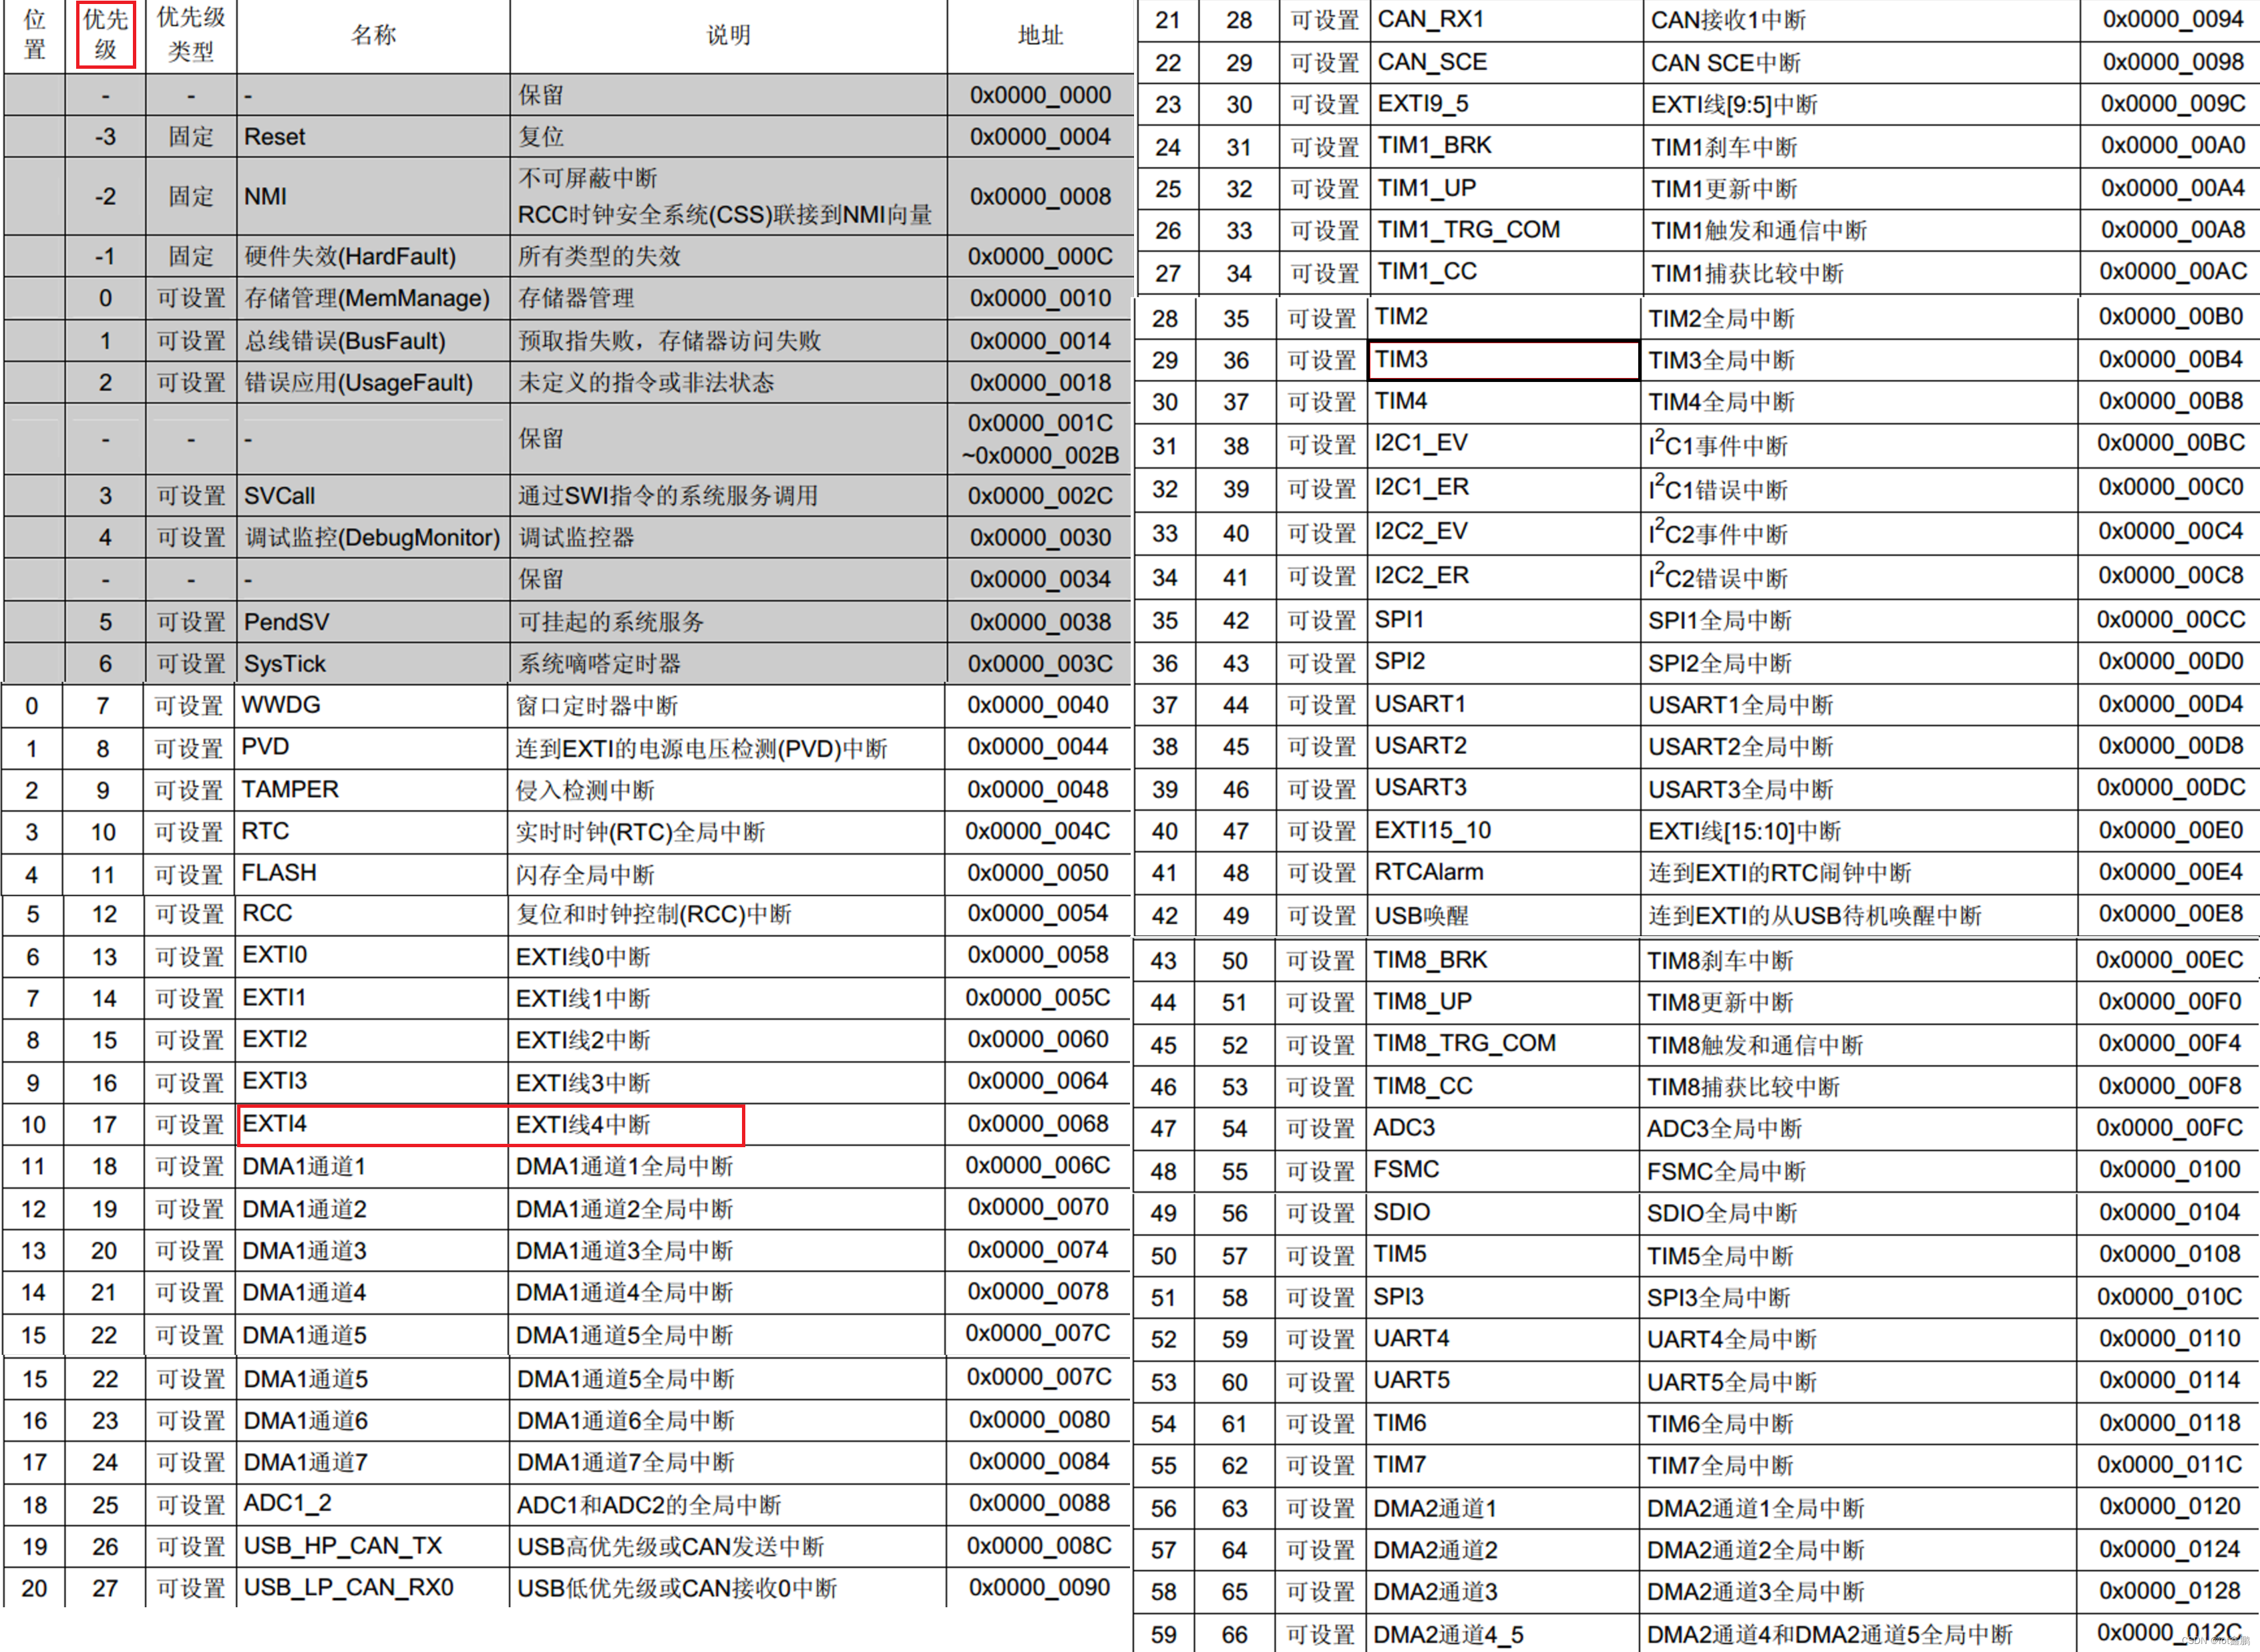Select the "EXTI15_10" name cell
Viewport: 2260px width, 1652px height.
point(1504,831)
